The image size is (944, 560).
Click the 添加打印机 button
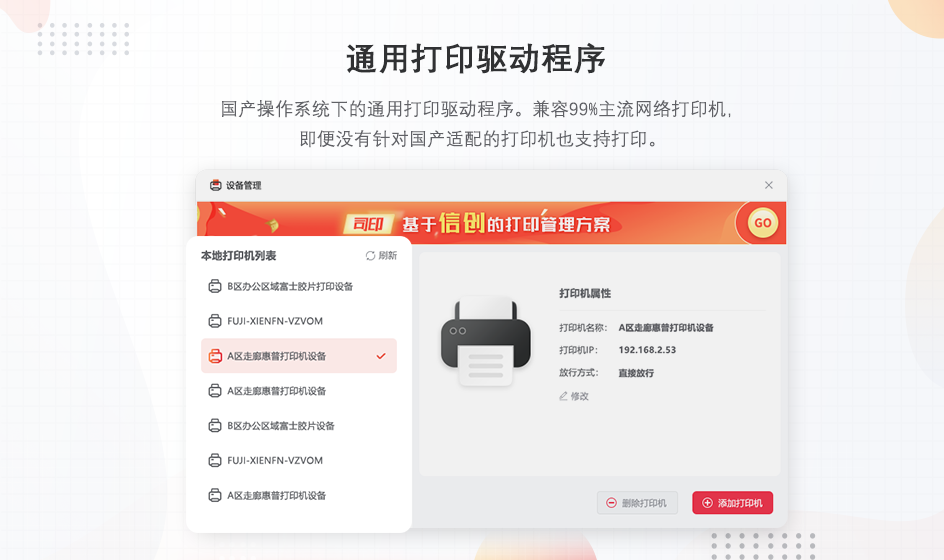[x=733, y=503]
